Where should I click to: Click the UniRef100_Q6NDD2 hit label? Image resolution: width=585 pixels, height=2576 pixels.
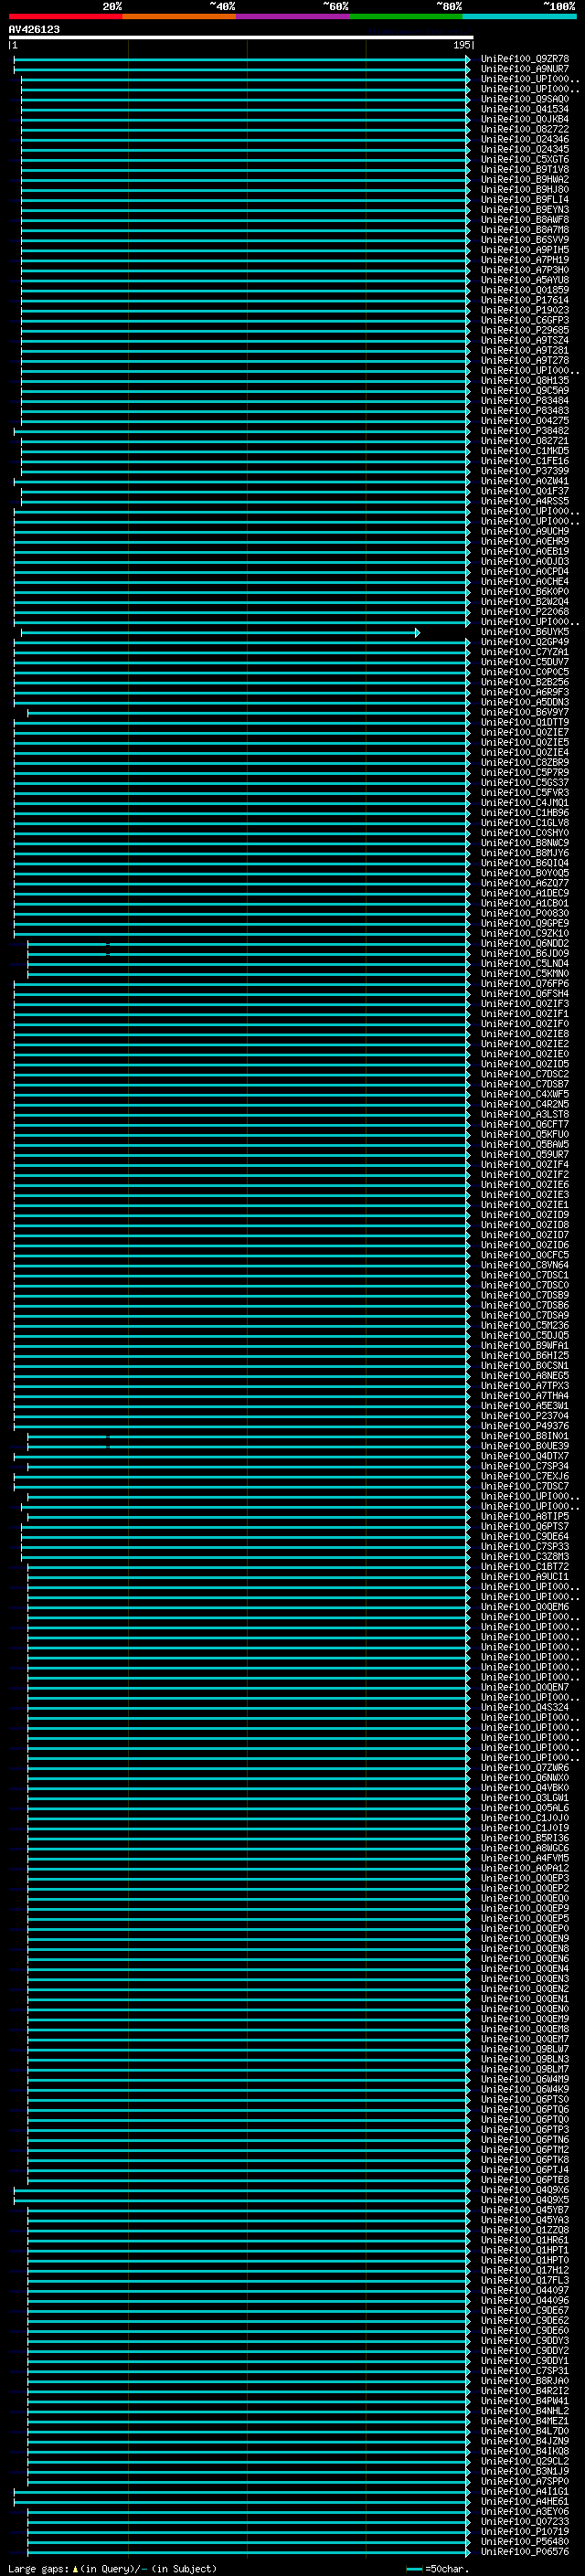tap(524, 943)
